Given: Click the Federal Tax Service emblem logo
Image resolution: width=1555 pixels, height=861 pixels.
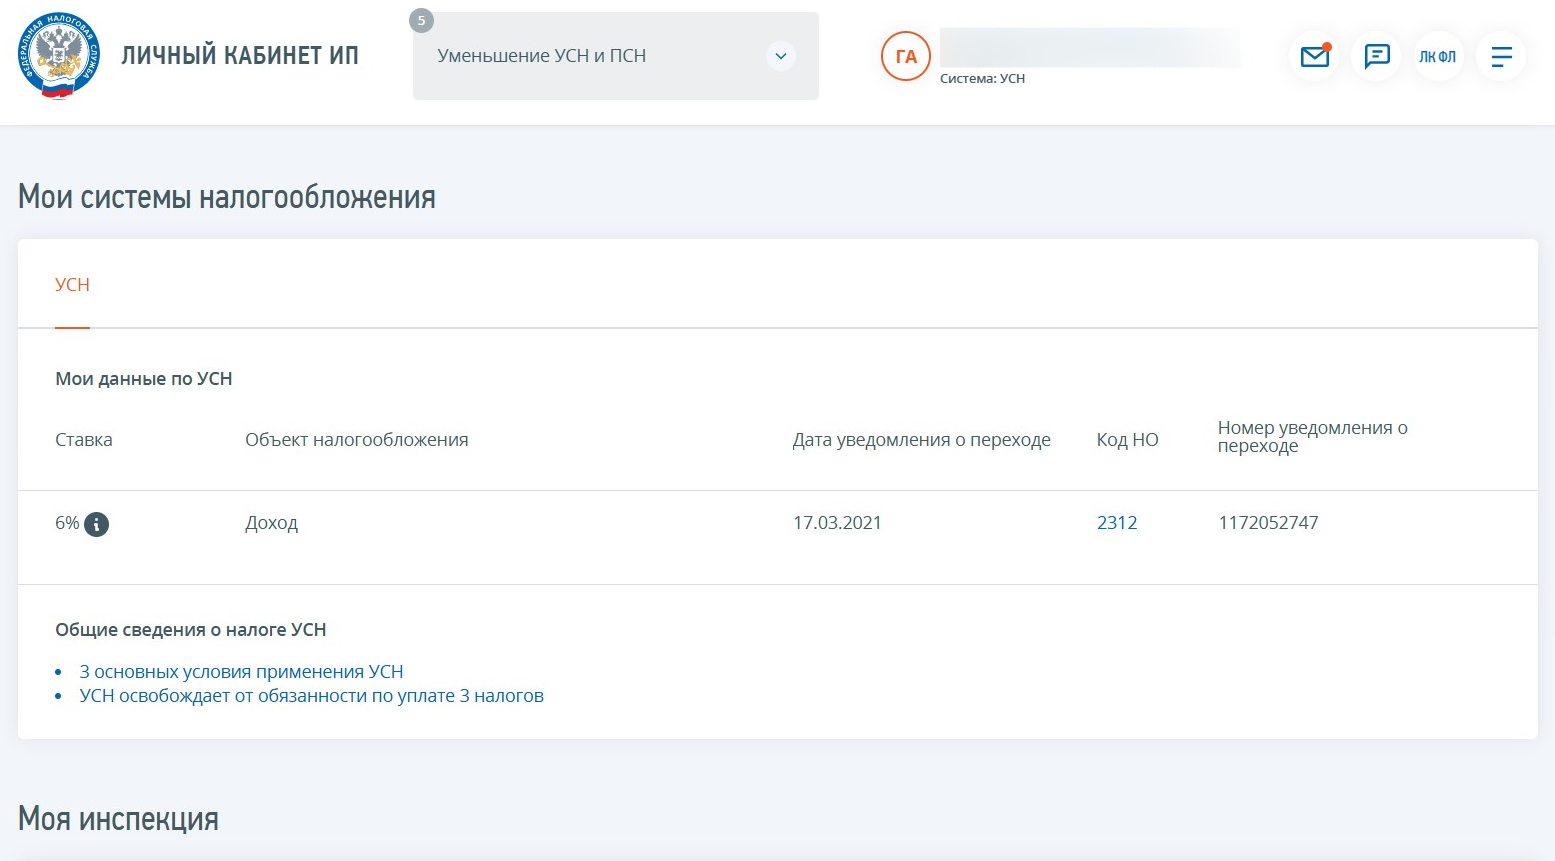Looking at the screenshot, I should [x=59, y=56].
